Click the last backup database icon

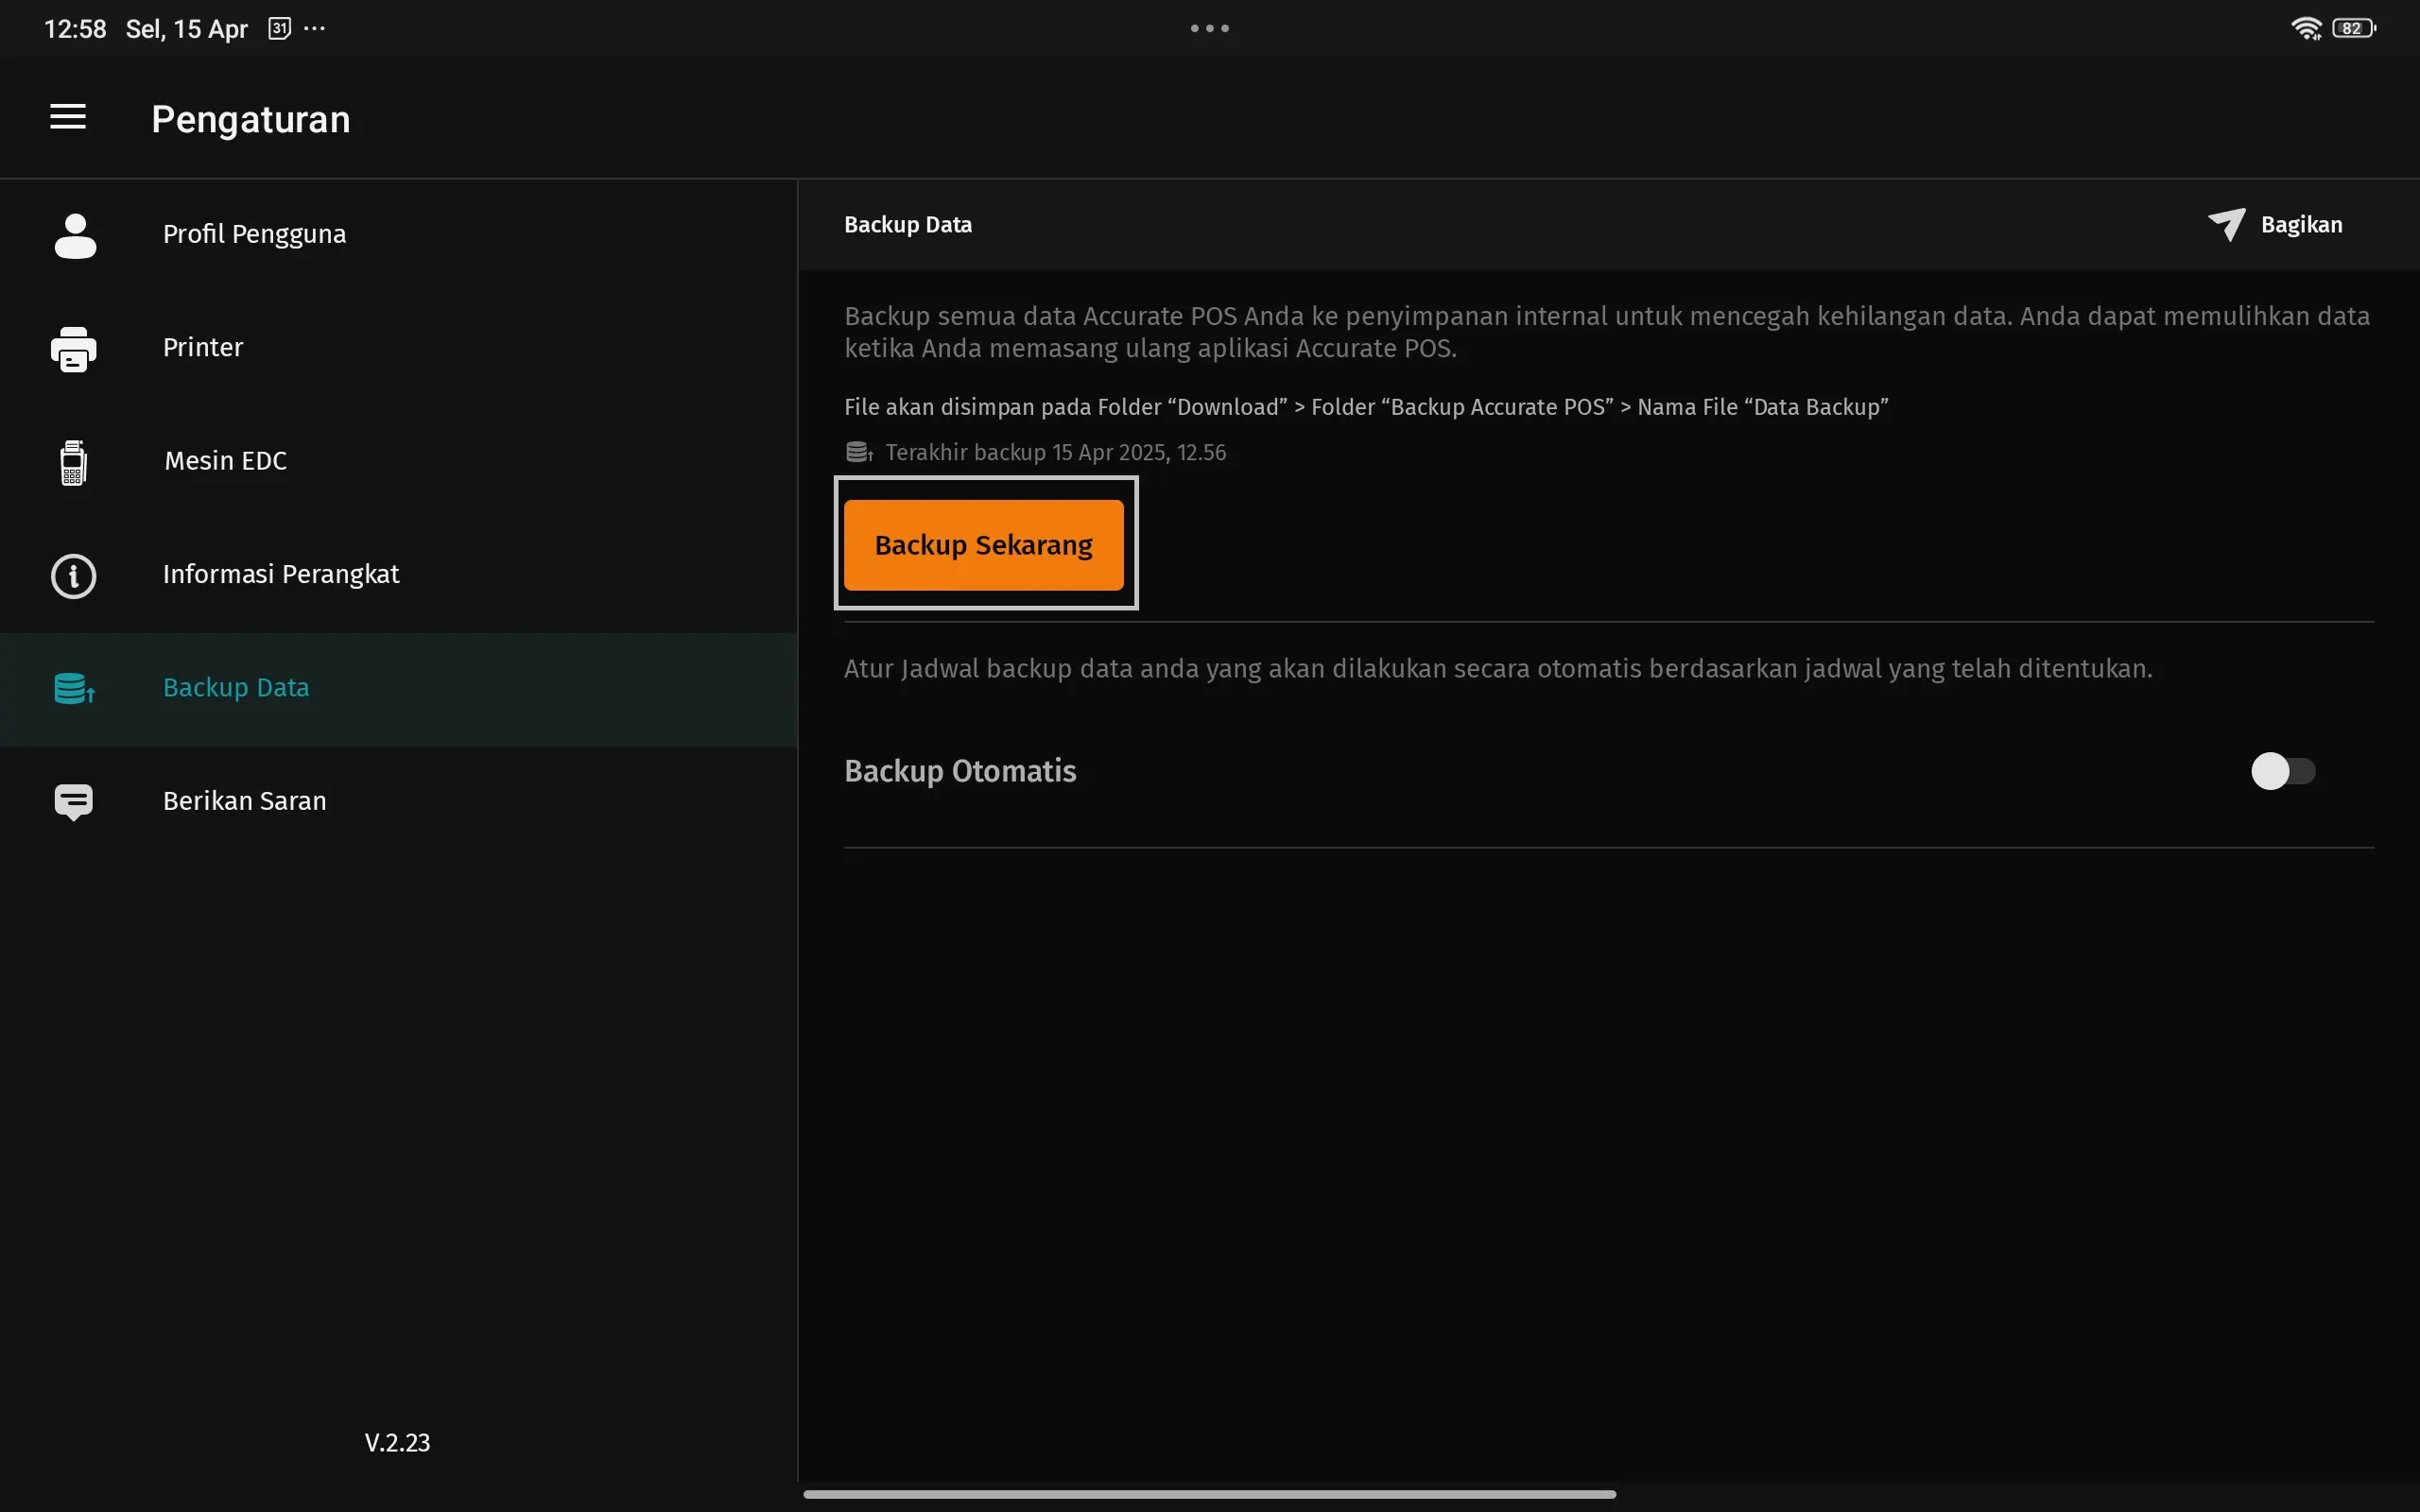859,452
